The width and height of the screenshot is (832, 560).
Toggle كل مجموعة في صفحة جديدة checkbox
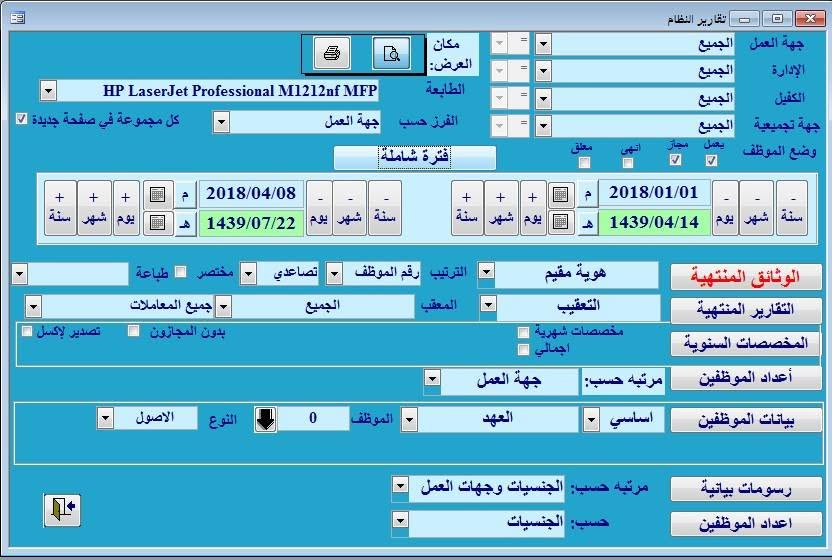click(x=21, y=118)
